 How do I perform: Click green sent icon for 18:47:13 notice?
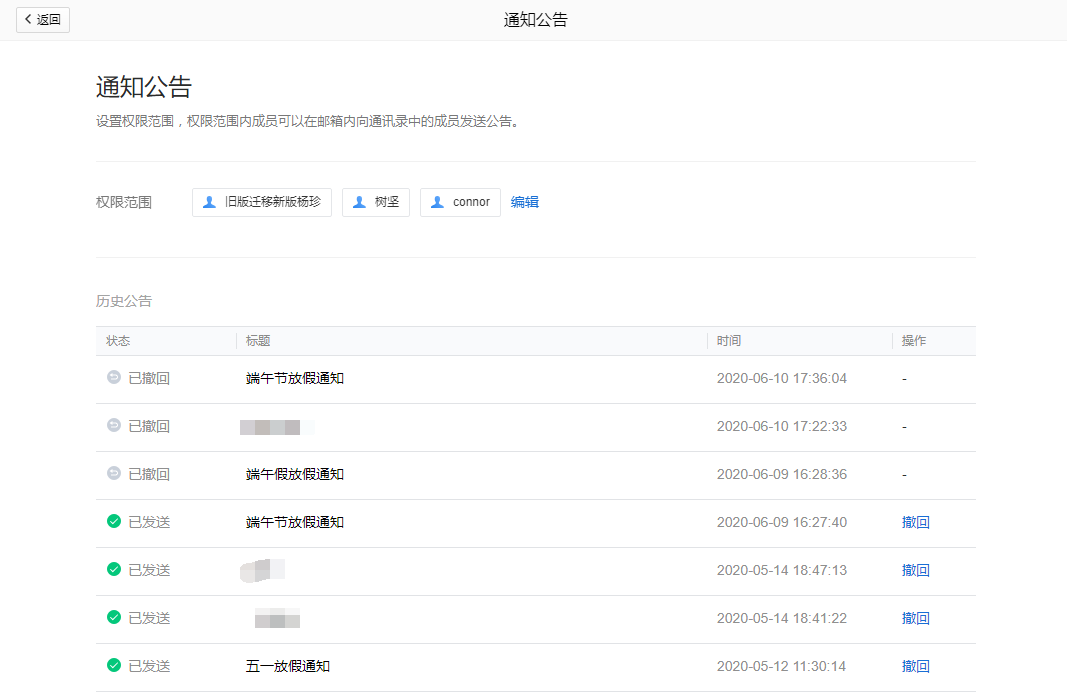click(x=114, y=570)
